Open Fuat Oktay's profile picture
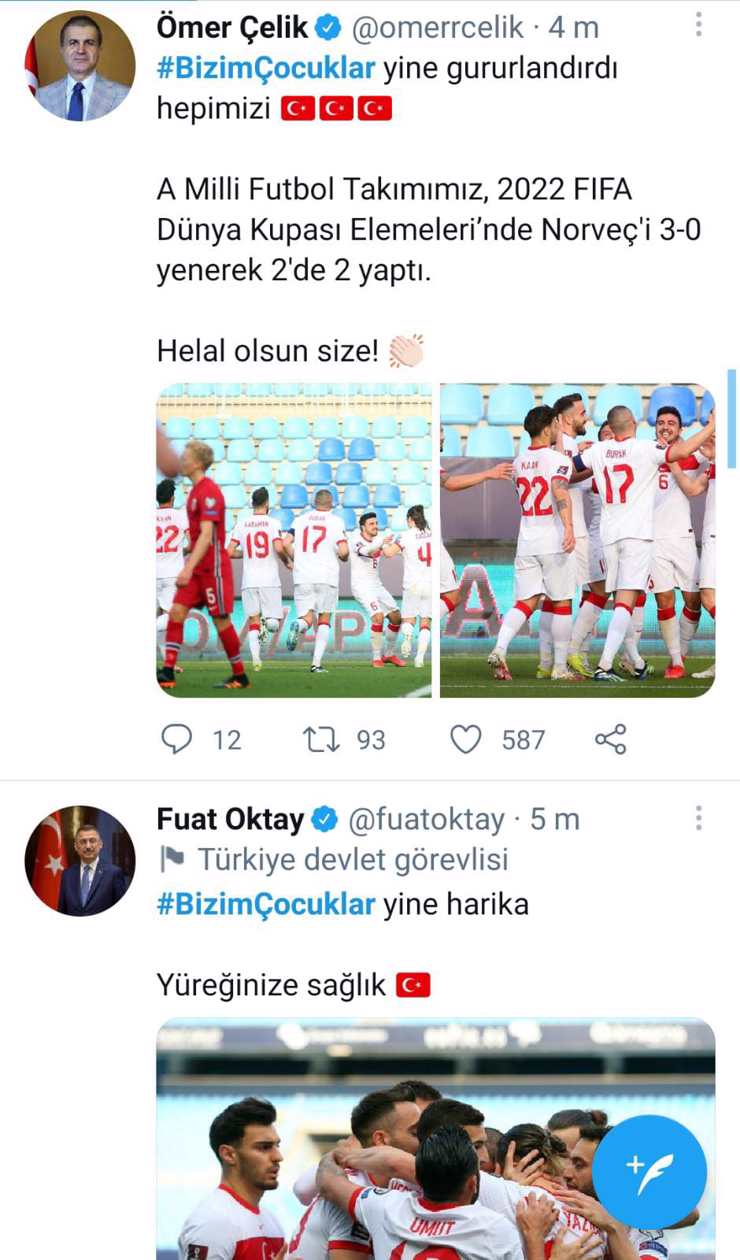740x1260 pixels. click(80, 861)
